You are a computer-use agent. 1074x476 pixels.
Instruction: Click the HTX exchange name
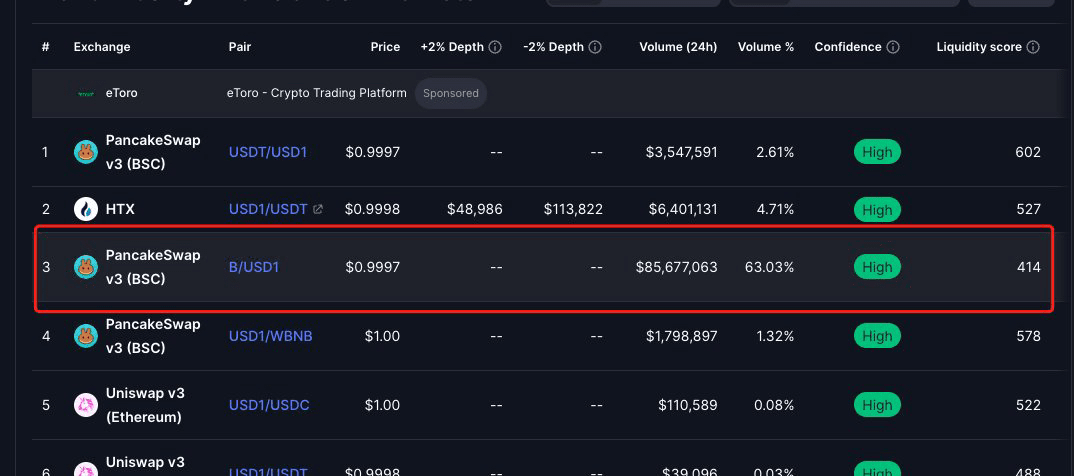pyautogui.click(x=120, y=209)
